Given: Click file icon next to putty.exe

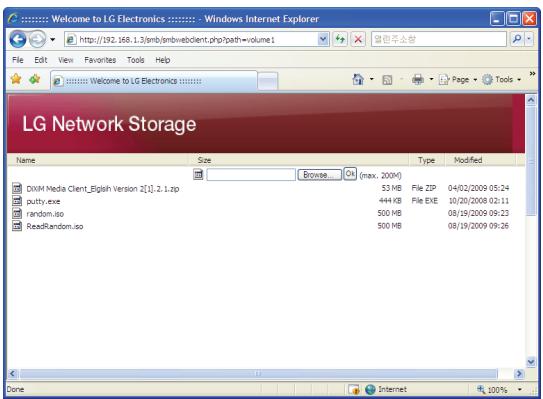Looking at the screenshot, I should click(17, 201).
